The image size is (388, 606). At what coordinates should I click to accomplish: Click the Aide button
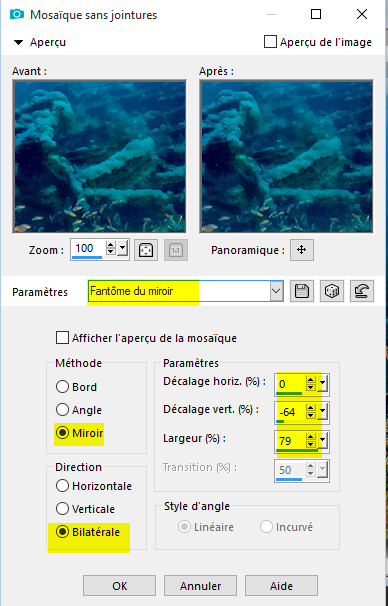281,586
